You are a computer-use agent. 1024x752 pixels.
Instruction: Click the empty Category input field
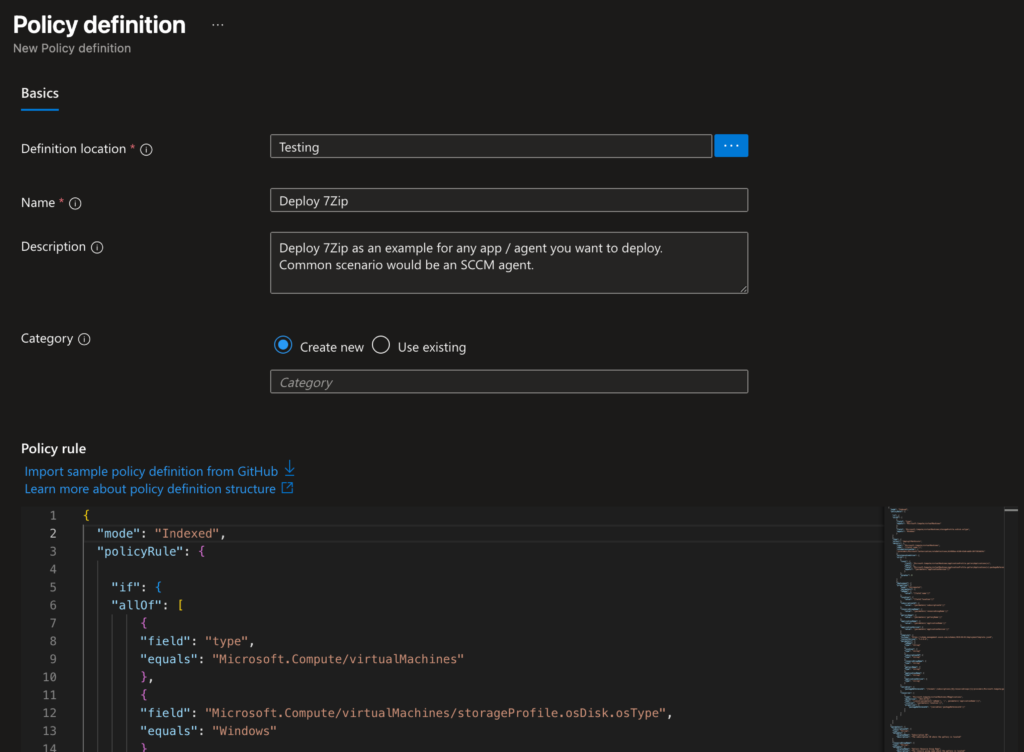point(508,382)
